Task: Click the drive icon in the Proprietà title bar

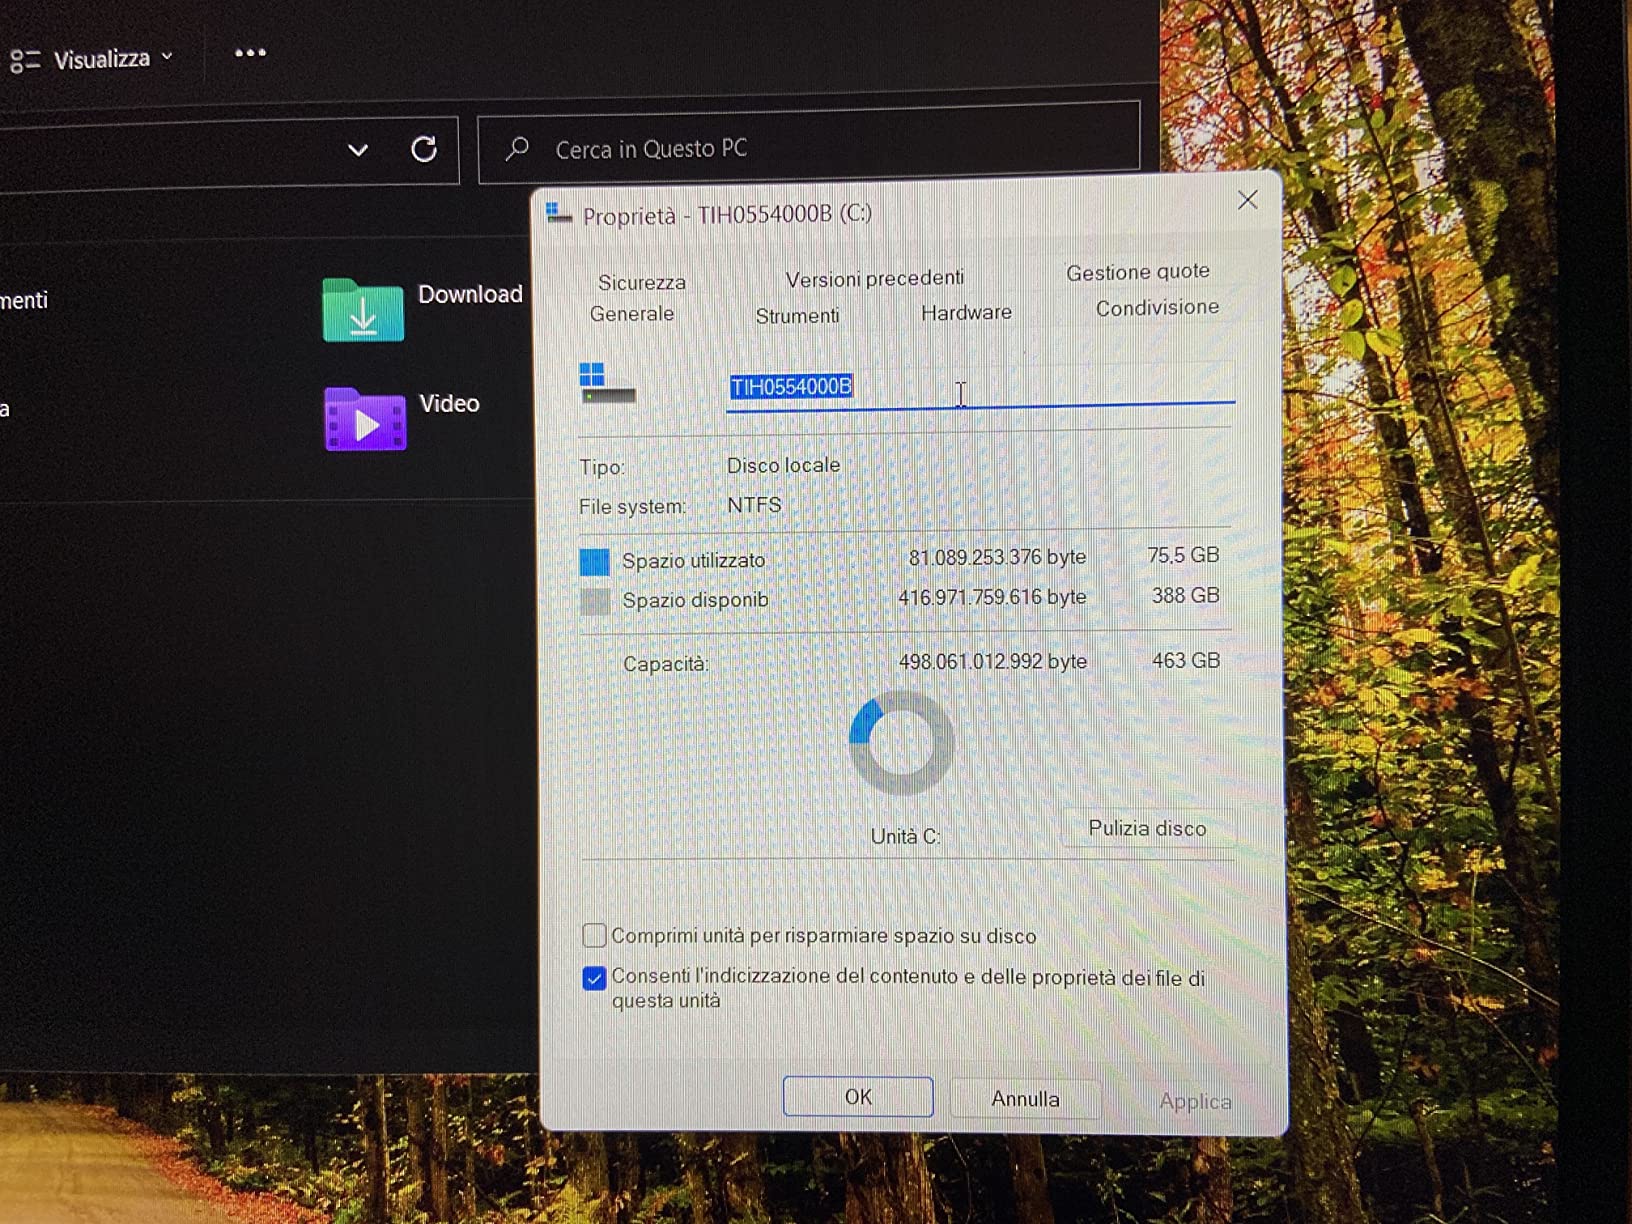Action: pos(559,212)
